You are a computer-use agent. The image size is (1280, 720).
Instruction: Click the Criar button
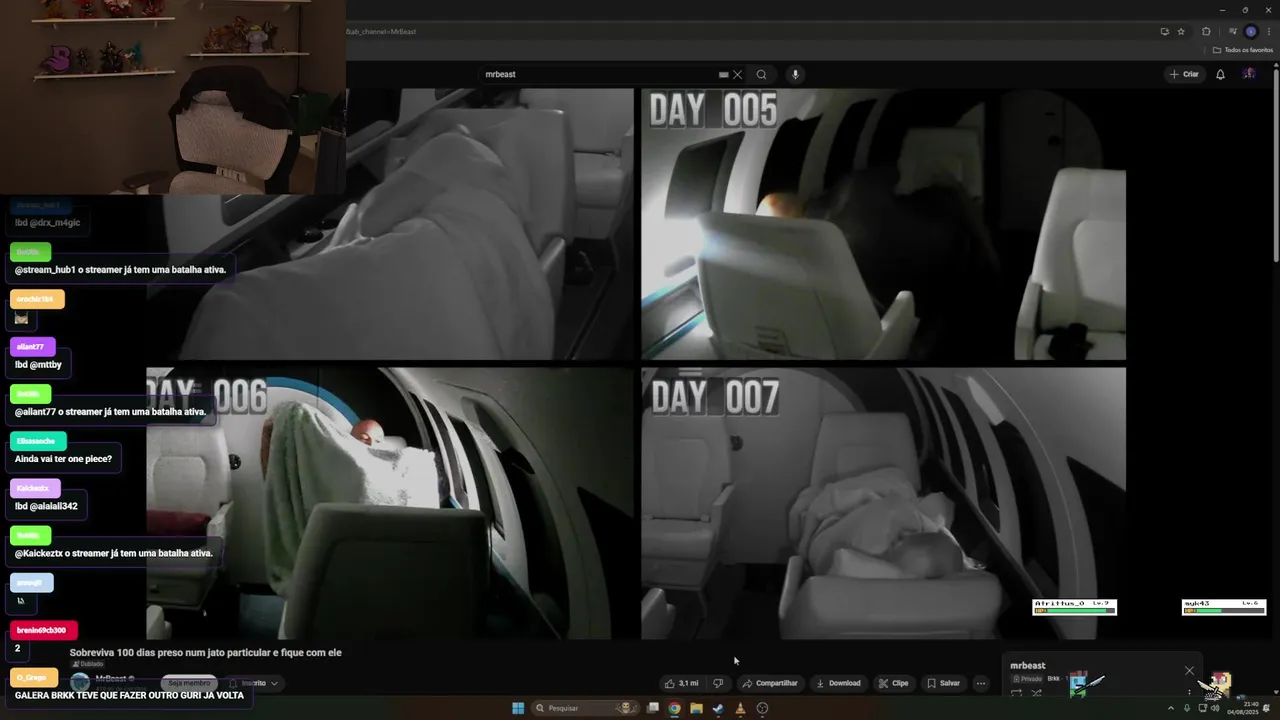click(1184, 74)
